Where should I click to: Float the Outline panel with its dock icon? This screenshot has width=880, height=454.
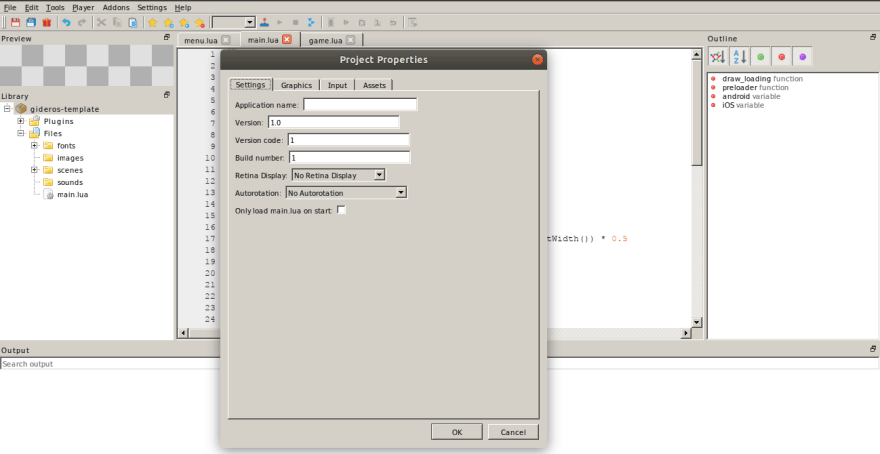tap(873, 37)
